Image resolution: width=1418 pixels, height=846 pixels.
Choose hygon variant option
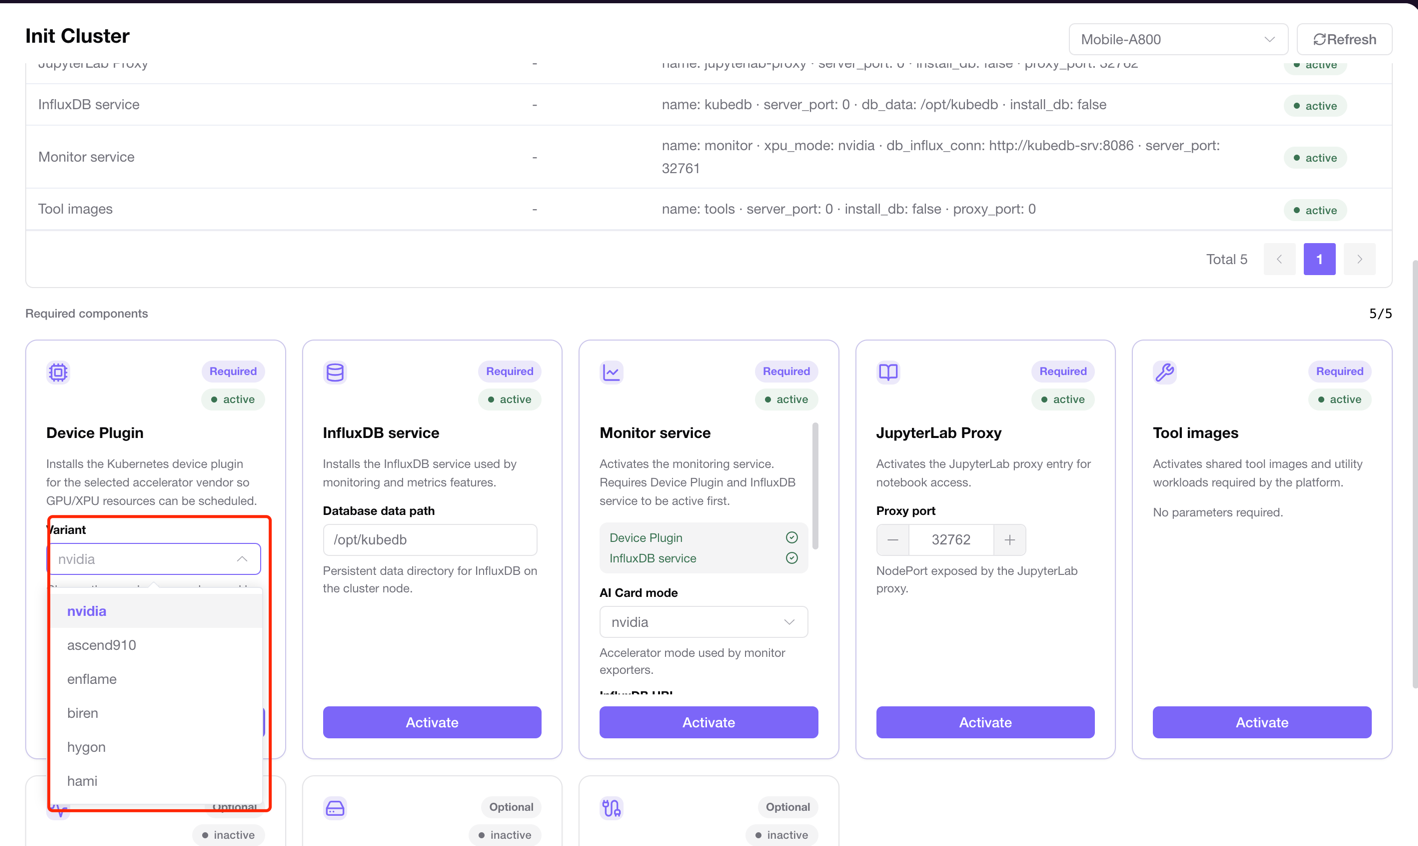point(155,747)
